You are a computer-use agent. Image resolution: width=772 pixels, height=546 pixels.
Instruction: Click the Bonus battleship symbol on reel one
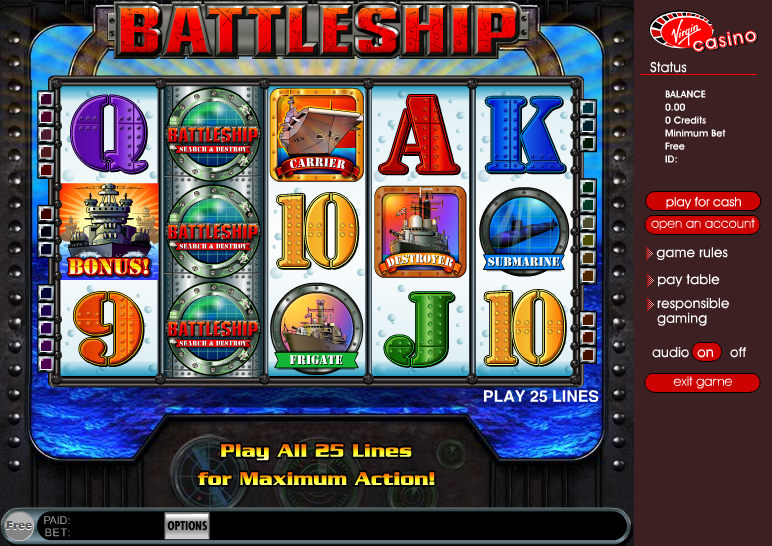pos(109,231)
